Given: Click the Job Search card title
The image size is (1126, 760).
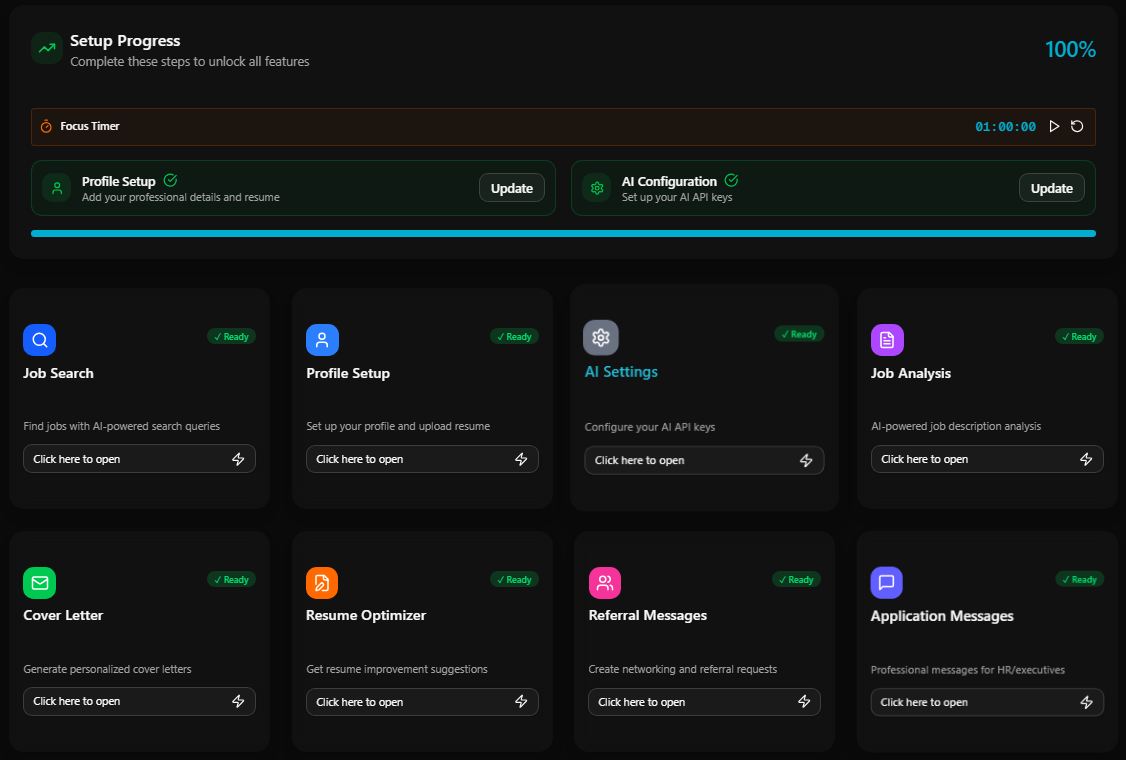Looking at the screenshot, I should [x=58, y=373].
